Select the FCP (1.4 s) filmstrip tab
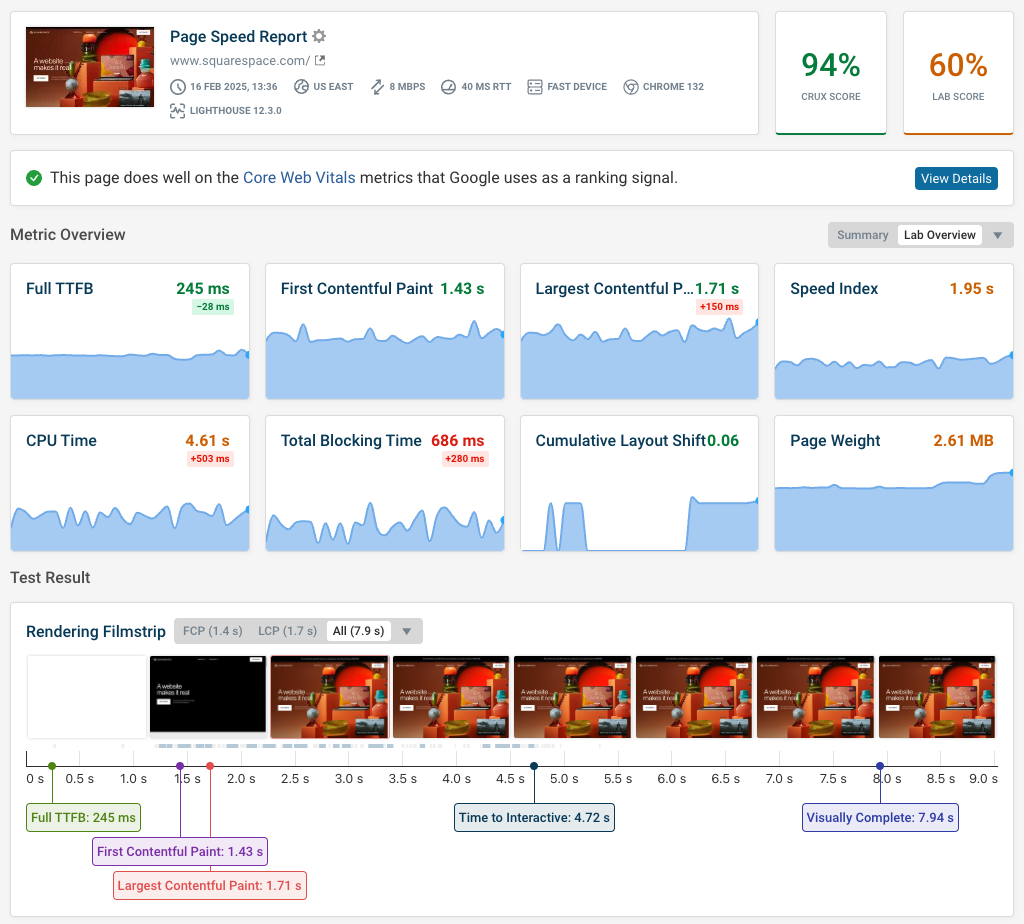 point(213,631)
